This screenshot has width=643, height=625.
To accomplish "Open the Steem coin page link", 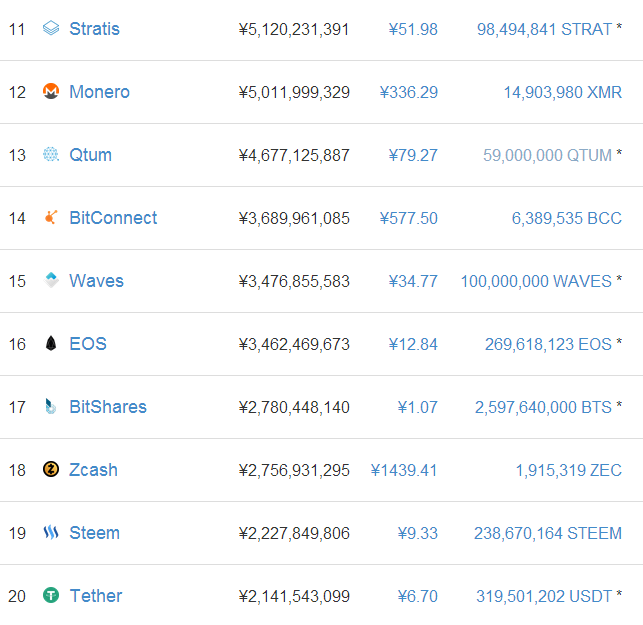I will [x=94, y=533].
